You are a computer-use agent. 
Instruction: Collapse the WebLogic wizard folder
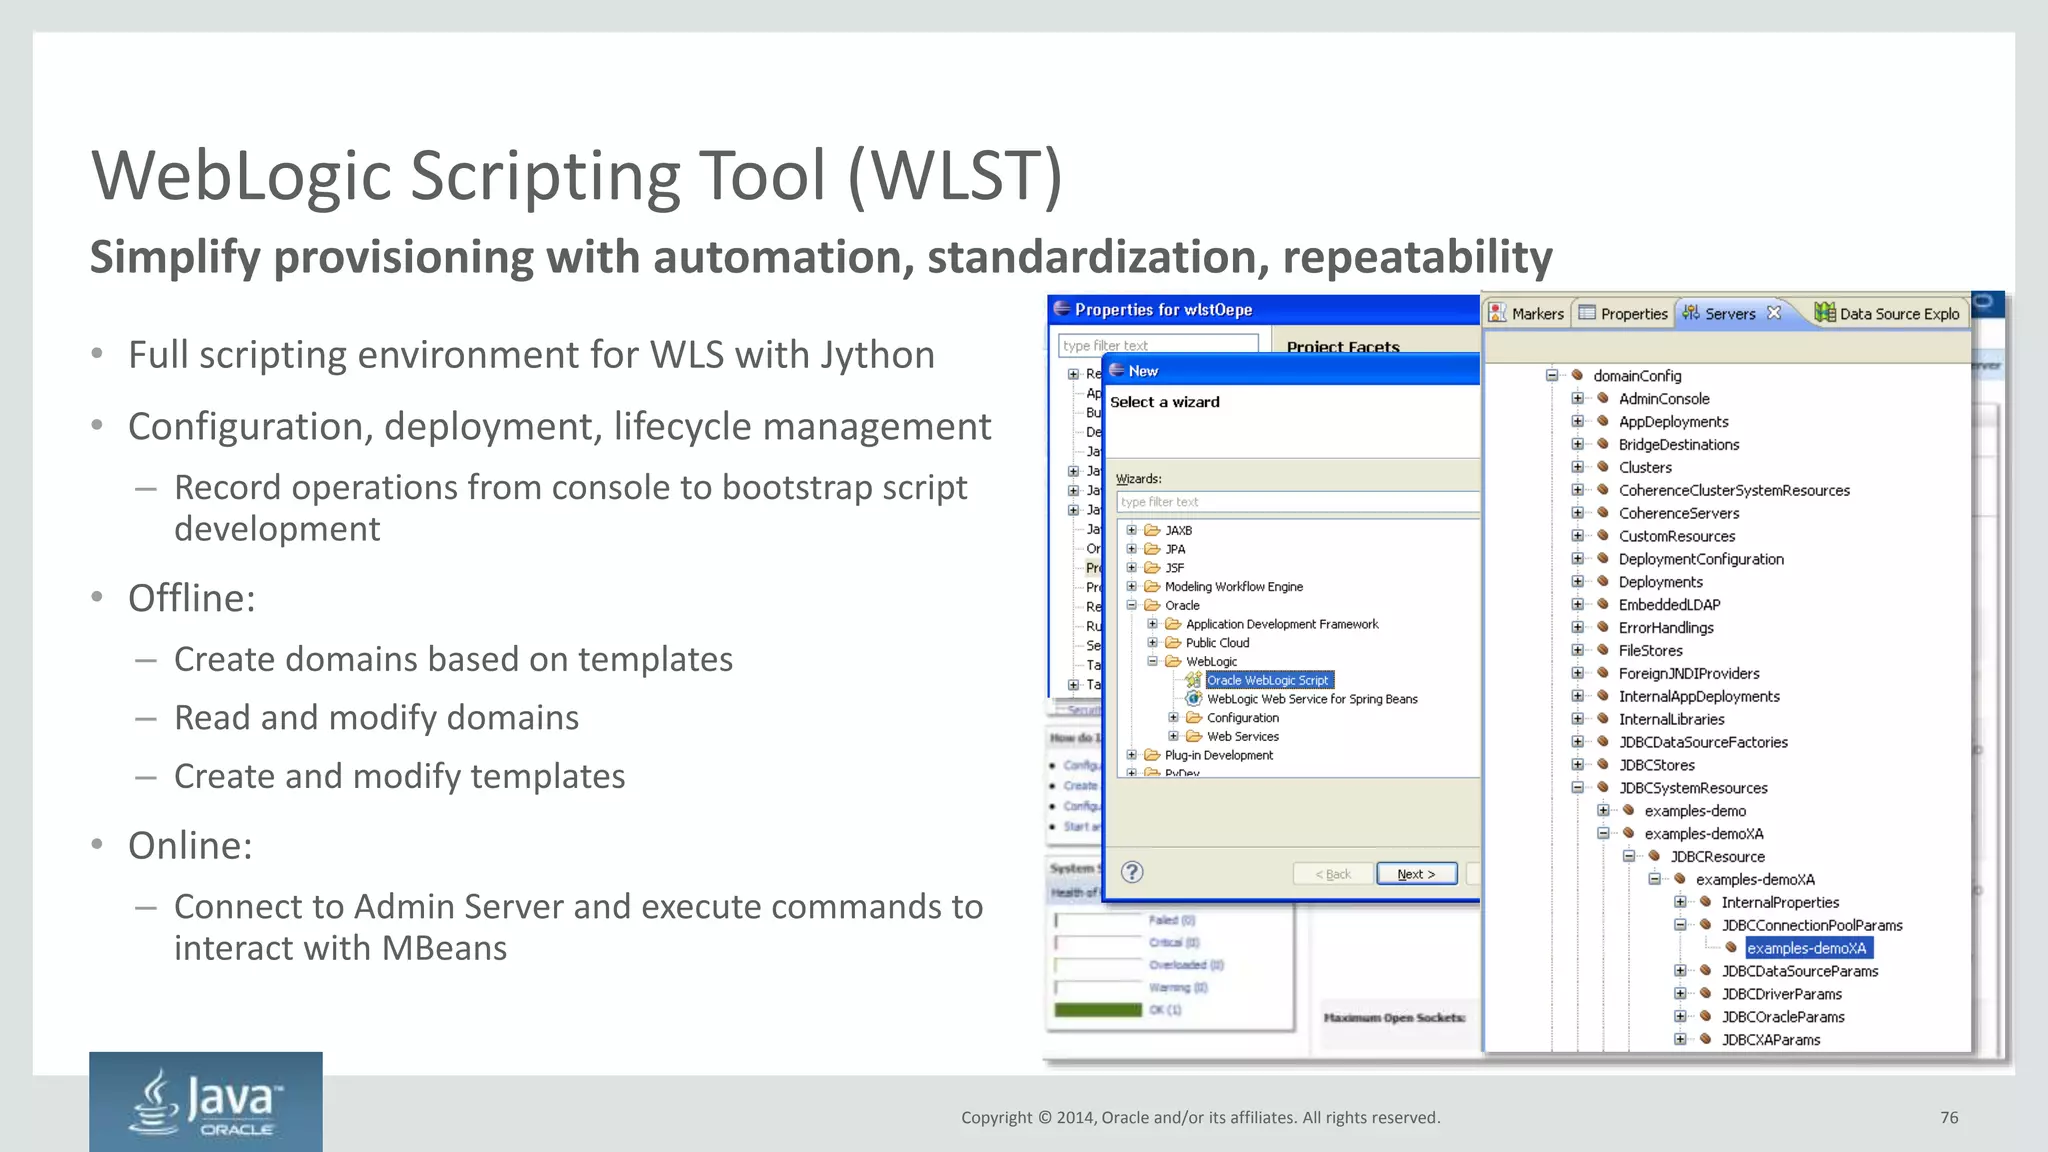(x=1153, y=661)
